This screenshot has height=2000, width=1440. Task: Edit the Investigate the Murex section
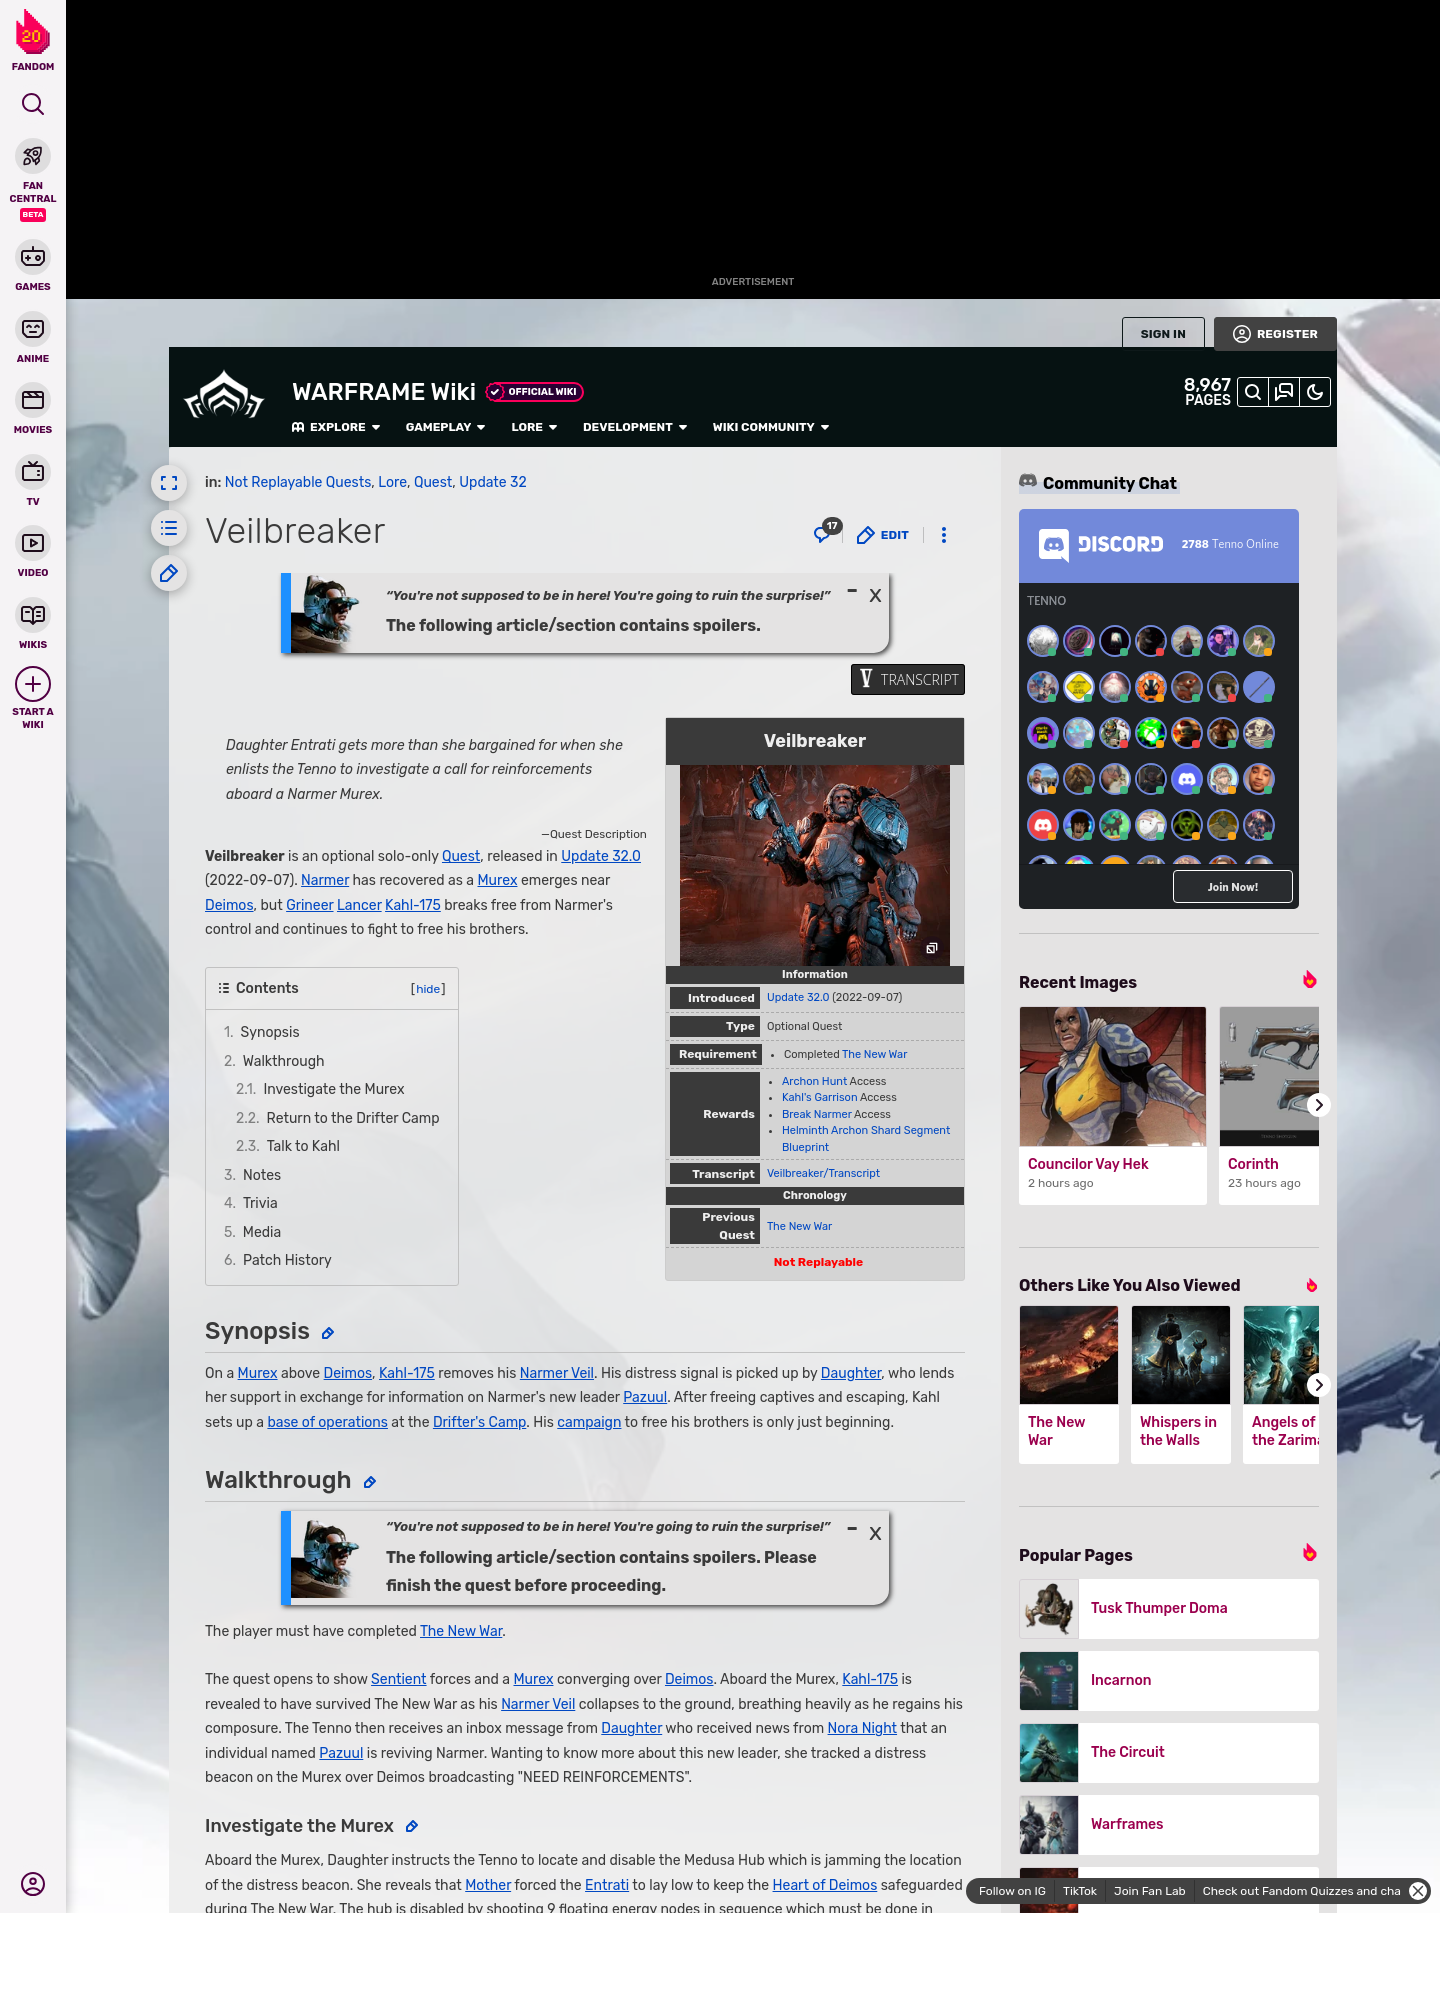412,1826
